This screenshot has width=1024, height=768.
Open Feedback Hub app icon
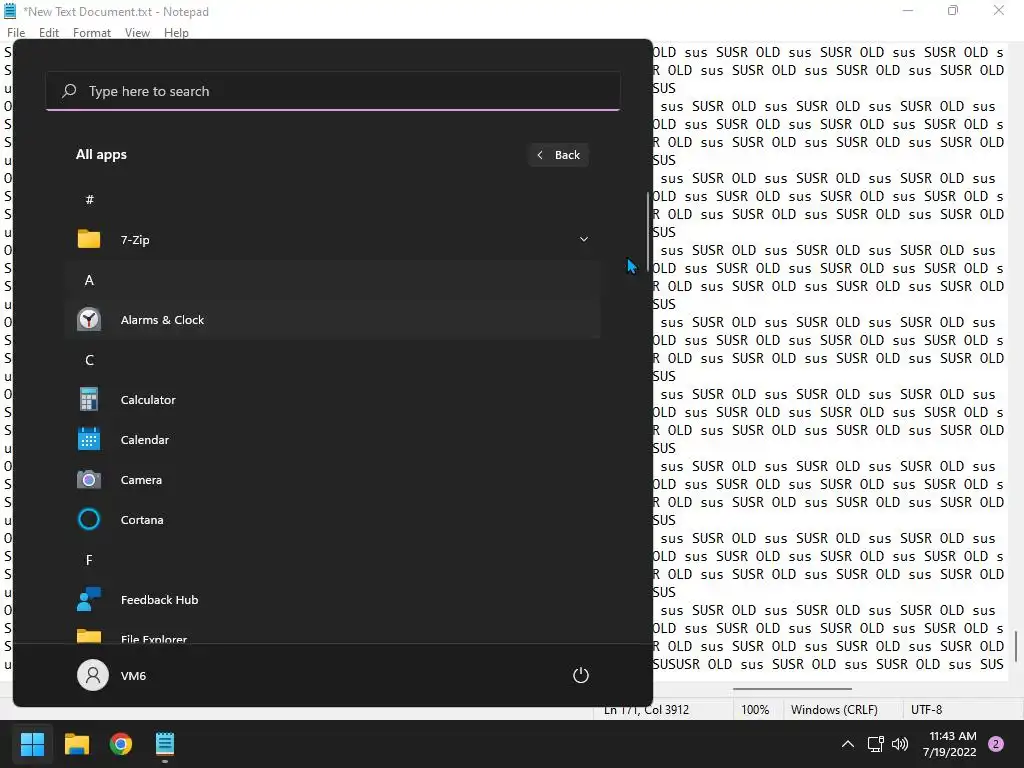coord(89,599)
